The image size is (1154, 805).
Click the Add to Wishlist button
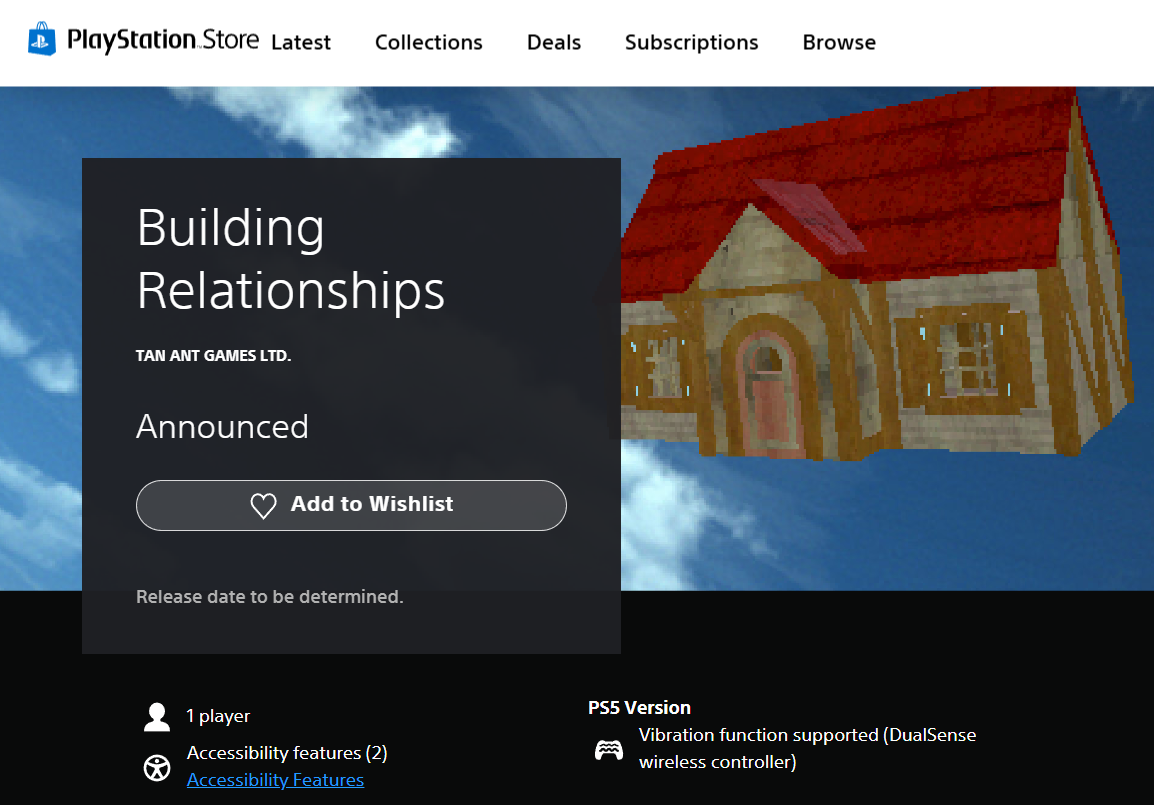tap(351, 506)
